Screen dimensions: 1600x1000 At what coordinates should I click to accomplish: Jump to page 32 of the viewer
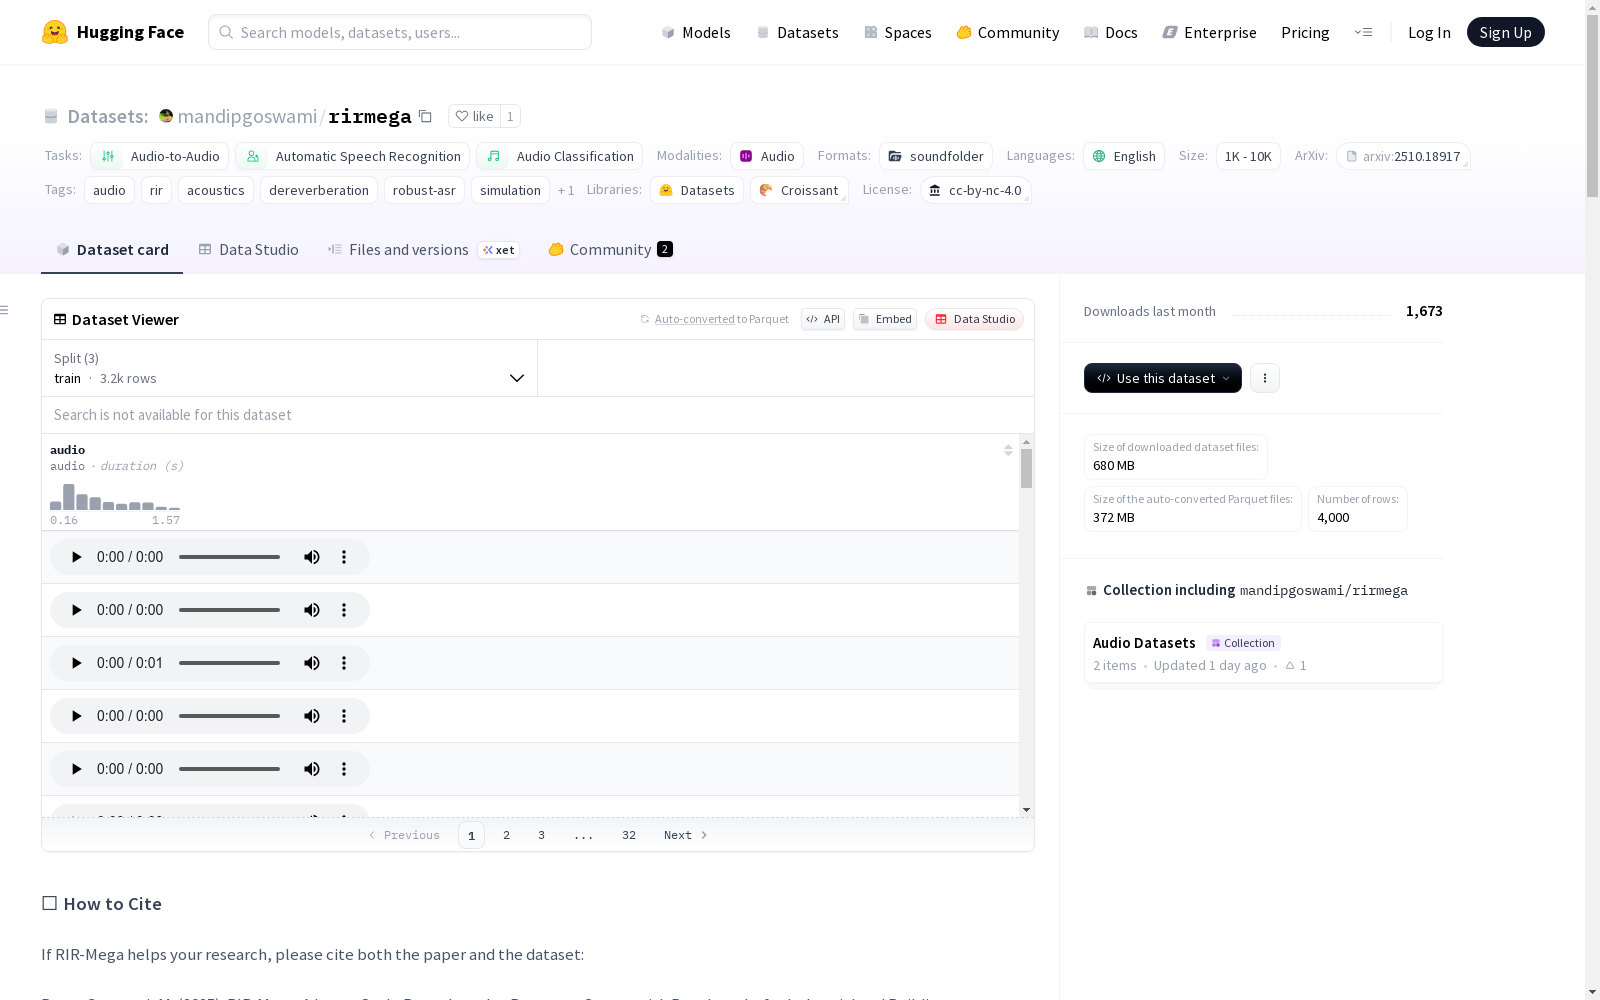coord(629,835)
